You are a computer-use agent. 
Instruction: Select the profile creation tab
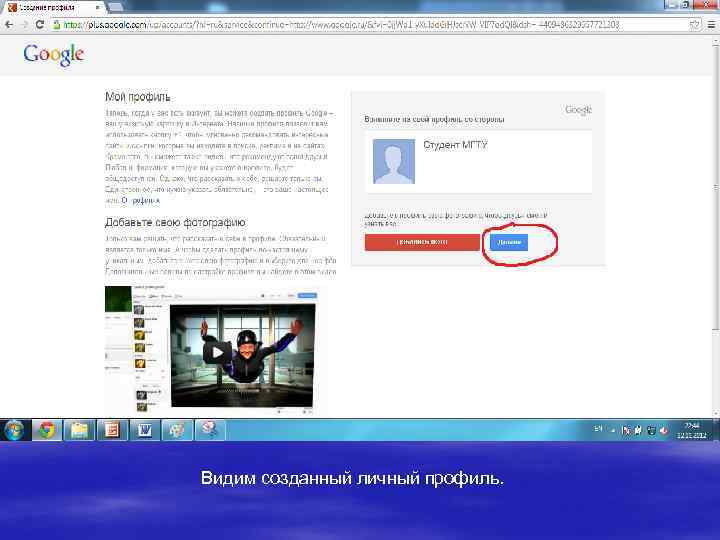click(x=53, y=7)
